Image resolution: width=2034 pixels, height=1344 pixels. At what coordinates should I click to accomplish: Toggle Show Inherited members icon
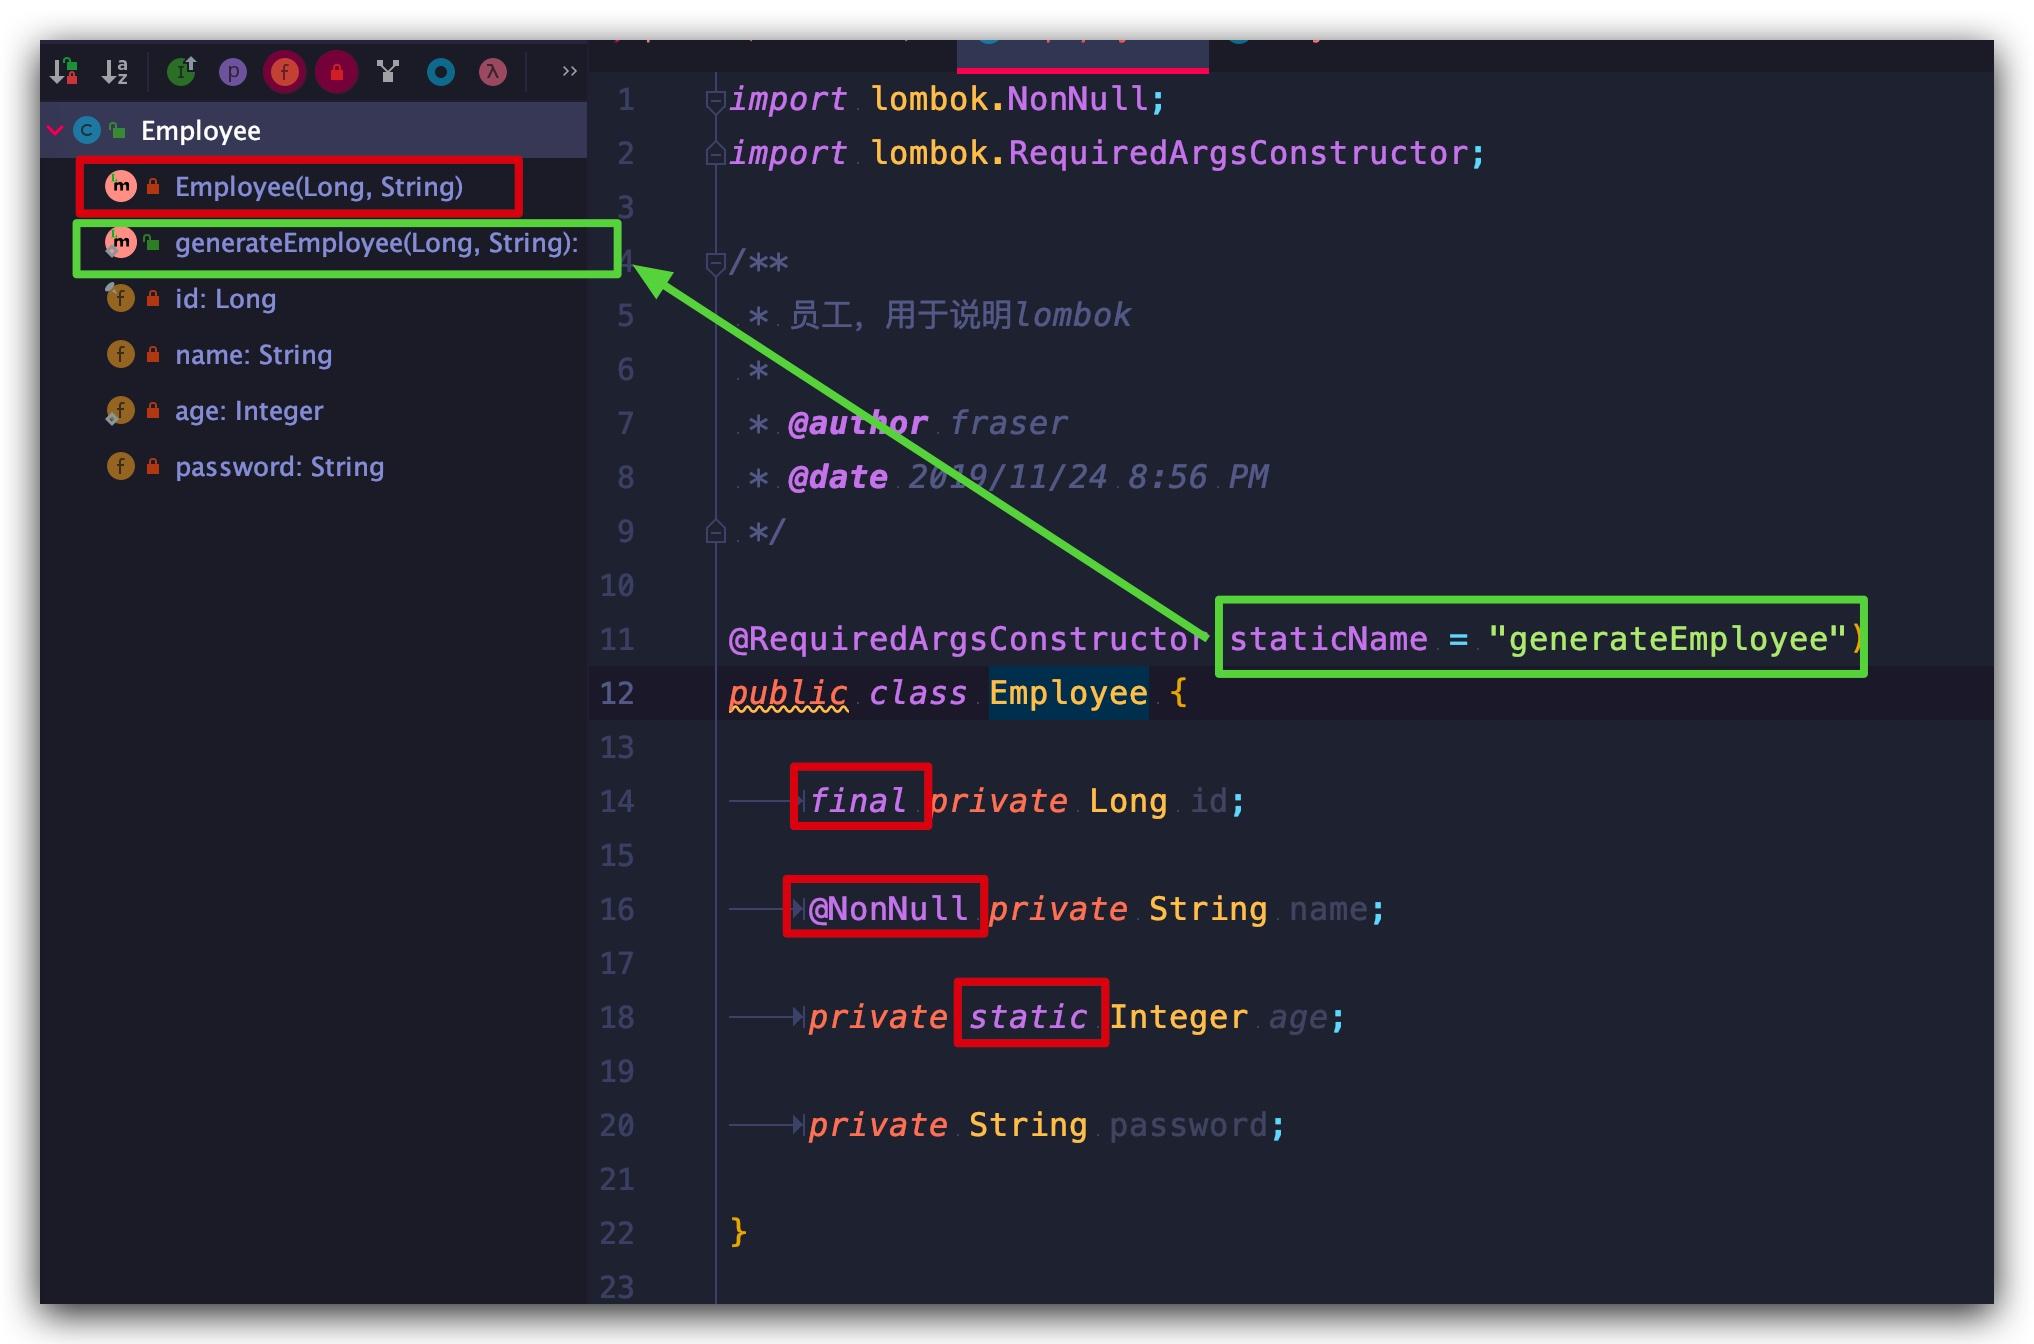point(181,71)
